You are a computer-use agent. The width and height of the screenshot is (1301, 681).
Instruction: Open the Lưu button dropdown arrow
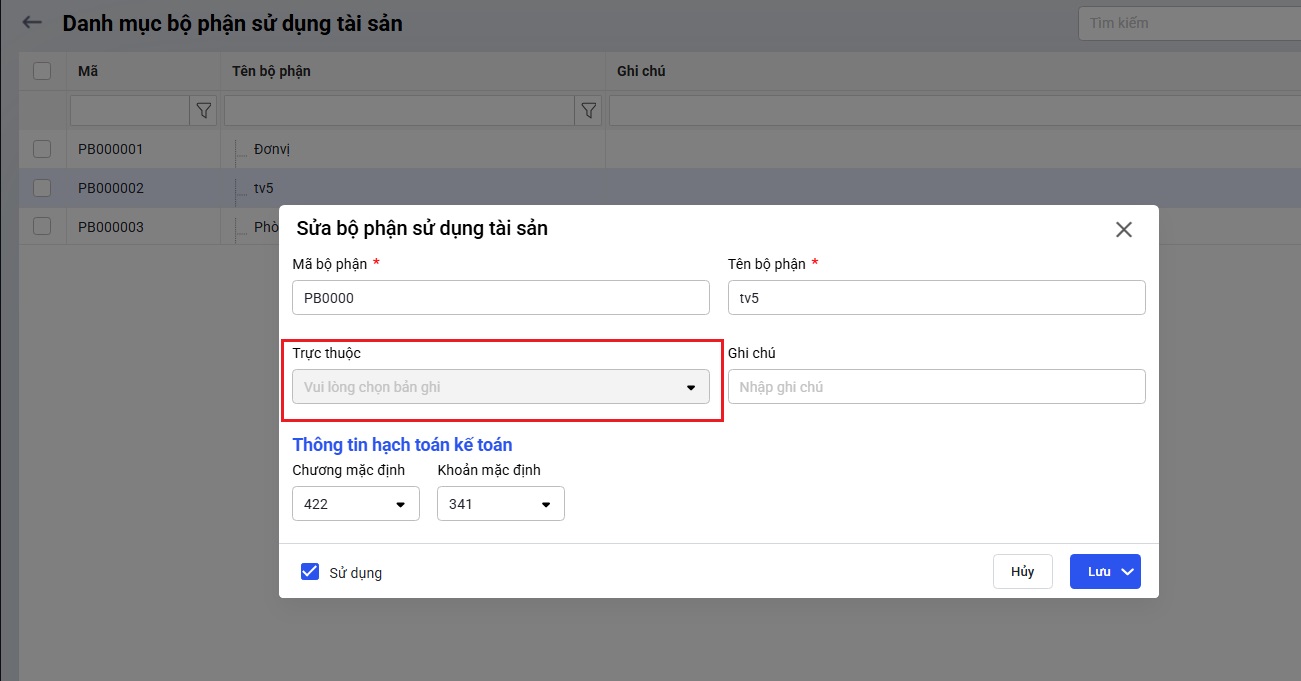(x=1128, y=572)
